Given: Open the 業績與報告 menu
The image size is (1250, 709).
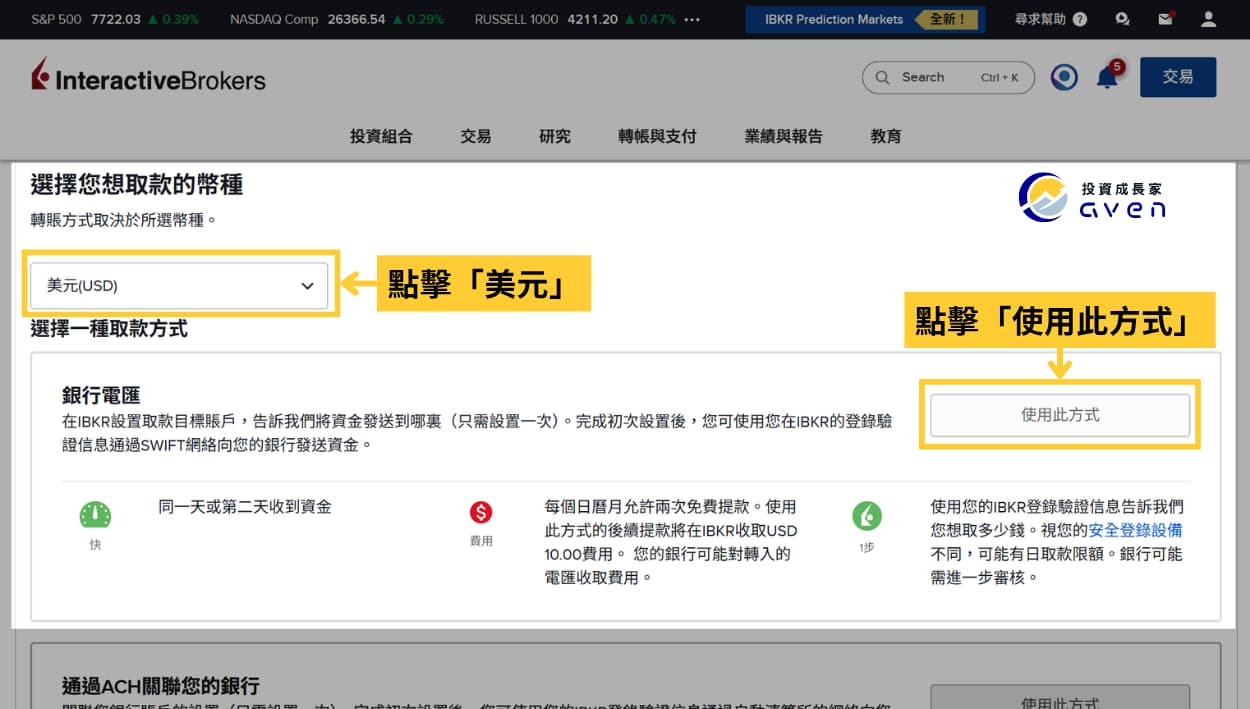Looking at the screenshot, I should pyautogui.click(x=783, y=136).
